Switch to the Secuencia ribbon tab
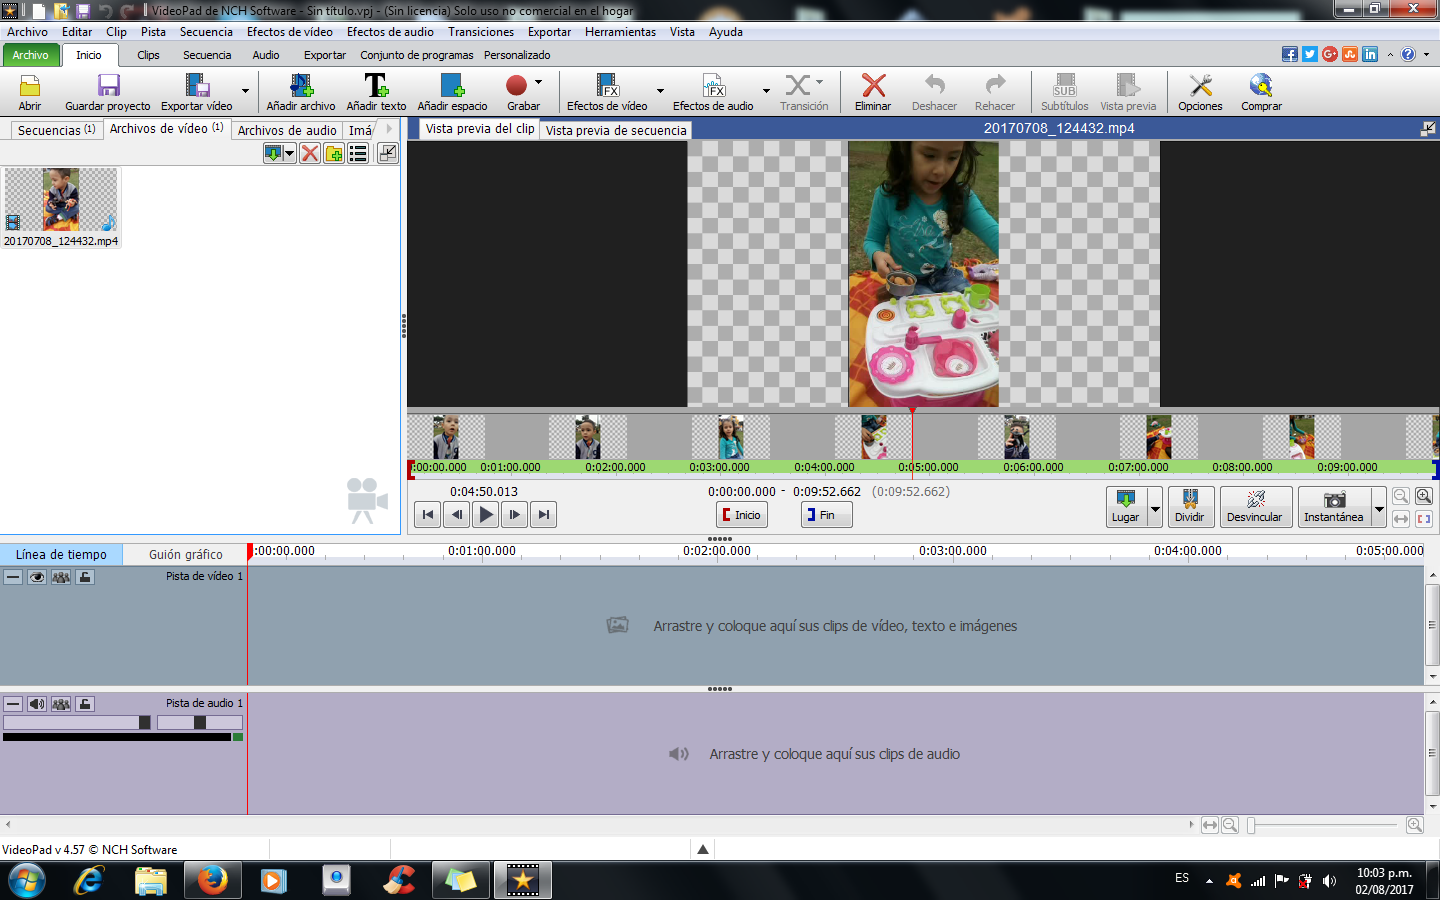 207,55
